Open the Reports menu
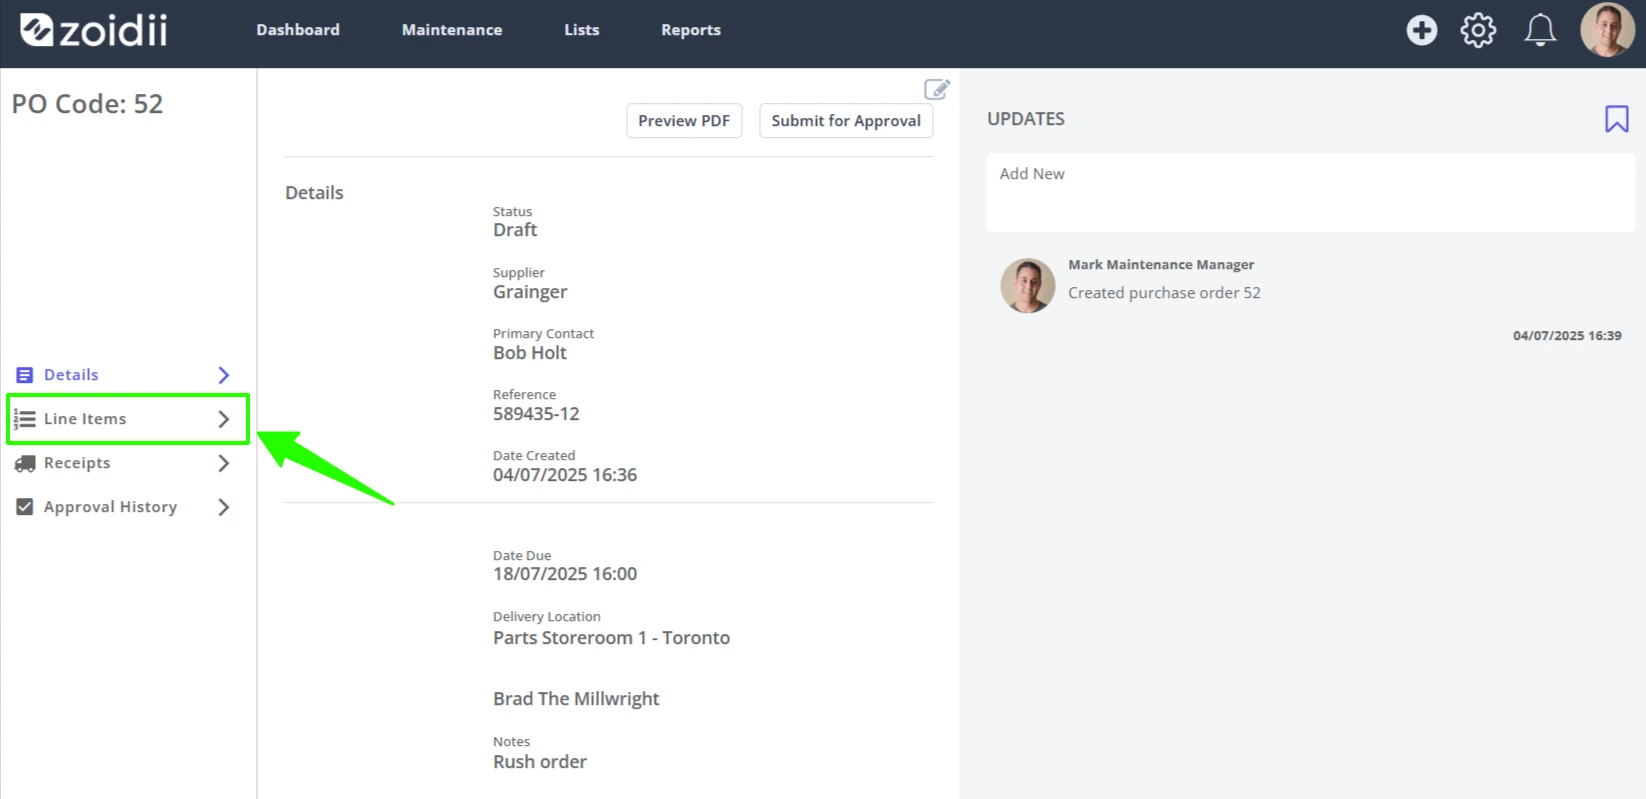Viewport: 1646px width, 799px height. 691,30
